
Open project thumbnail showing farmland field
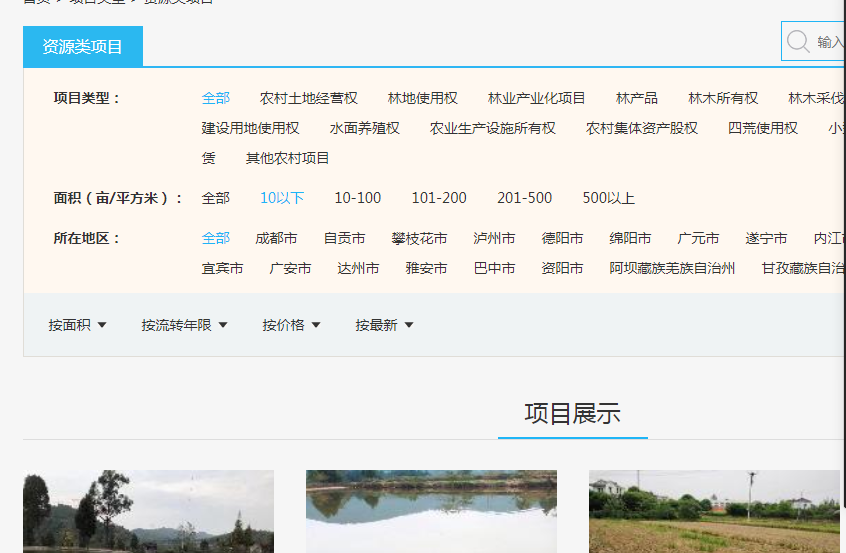[x=714, y=511]
